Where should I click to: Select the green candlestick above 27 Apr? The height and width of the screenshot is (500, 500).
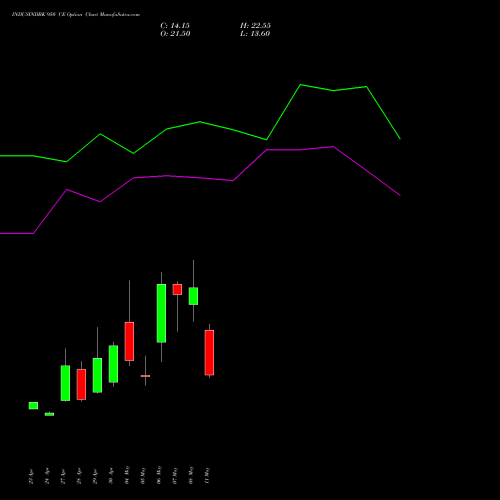[x=65, y=383]
